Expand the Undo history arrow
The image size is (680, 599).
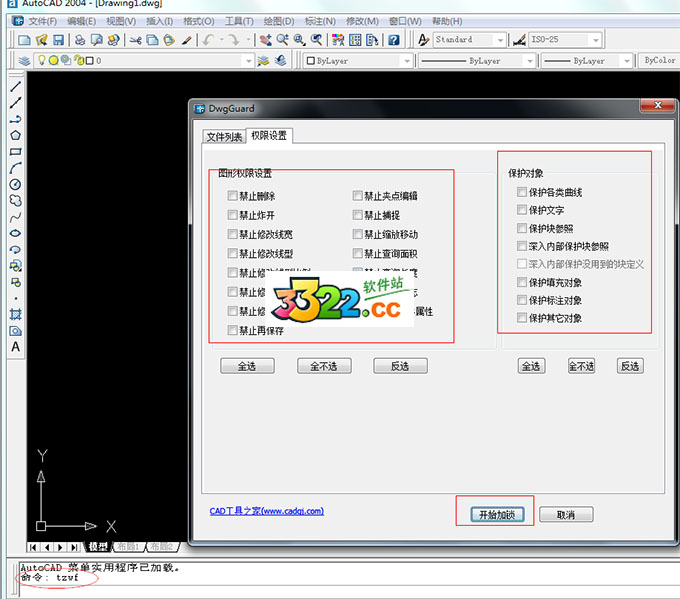(x=222, y=40)
